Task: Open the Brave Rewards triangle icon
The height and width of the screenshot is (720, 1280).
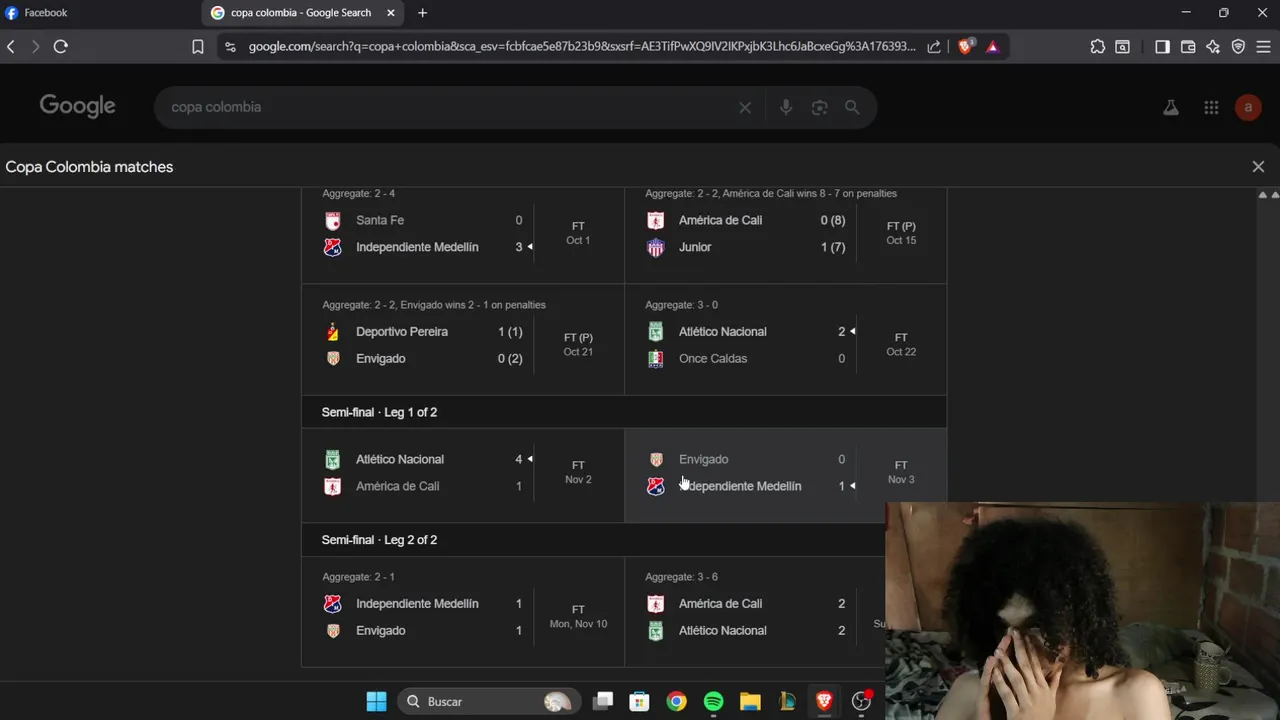Action: point(992,46)
